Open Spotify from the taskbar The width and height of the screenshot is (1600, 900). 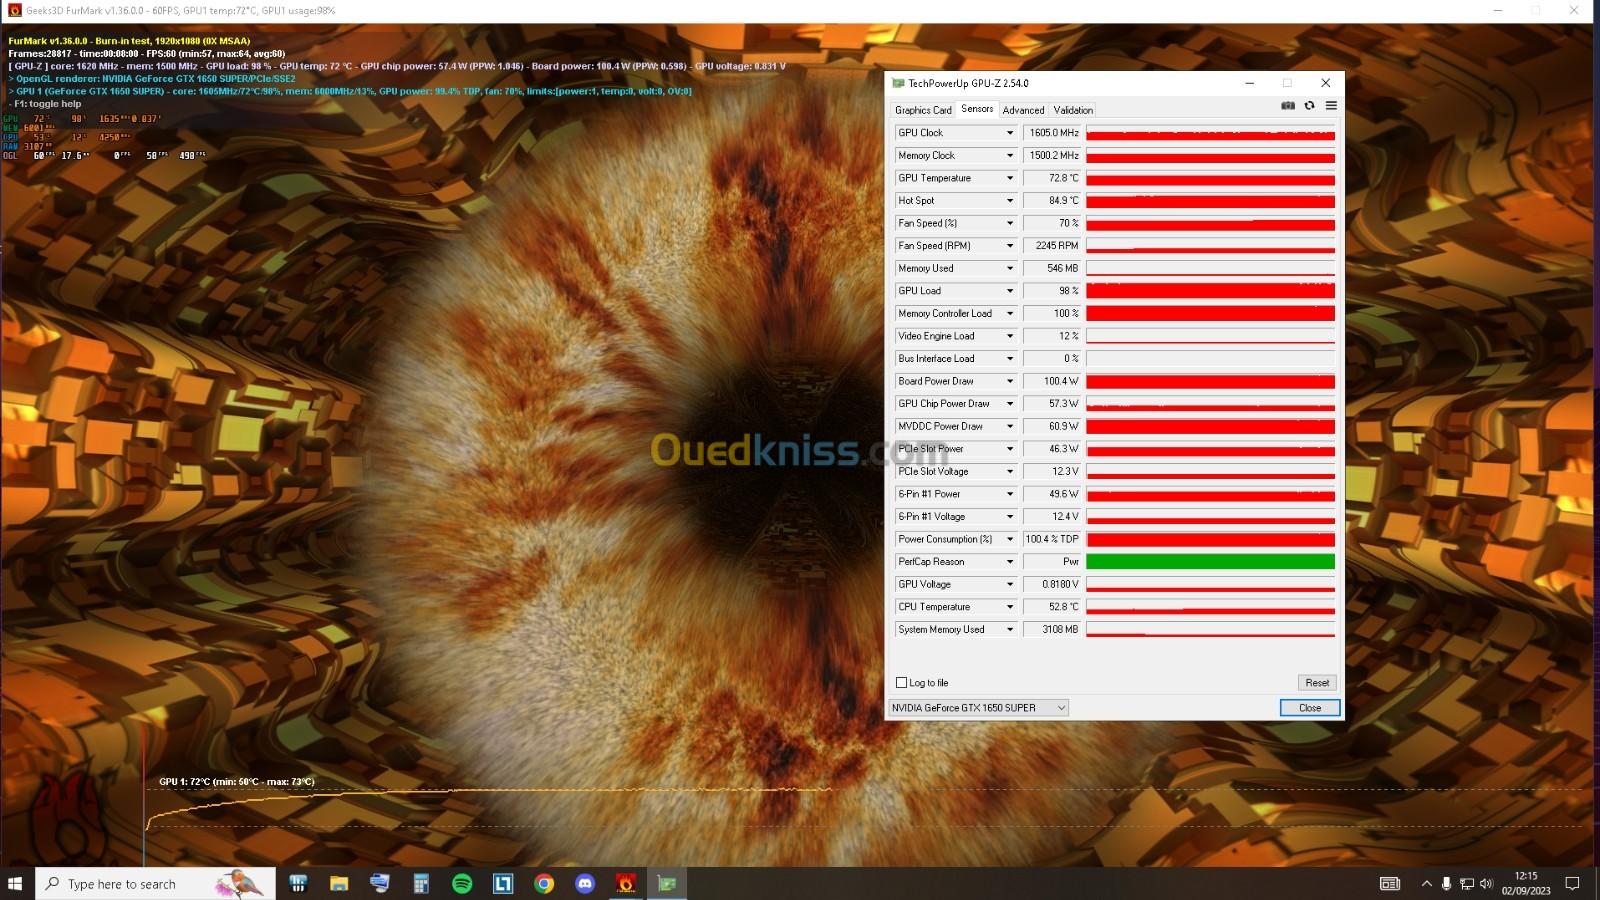[462, 883]
